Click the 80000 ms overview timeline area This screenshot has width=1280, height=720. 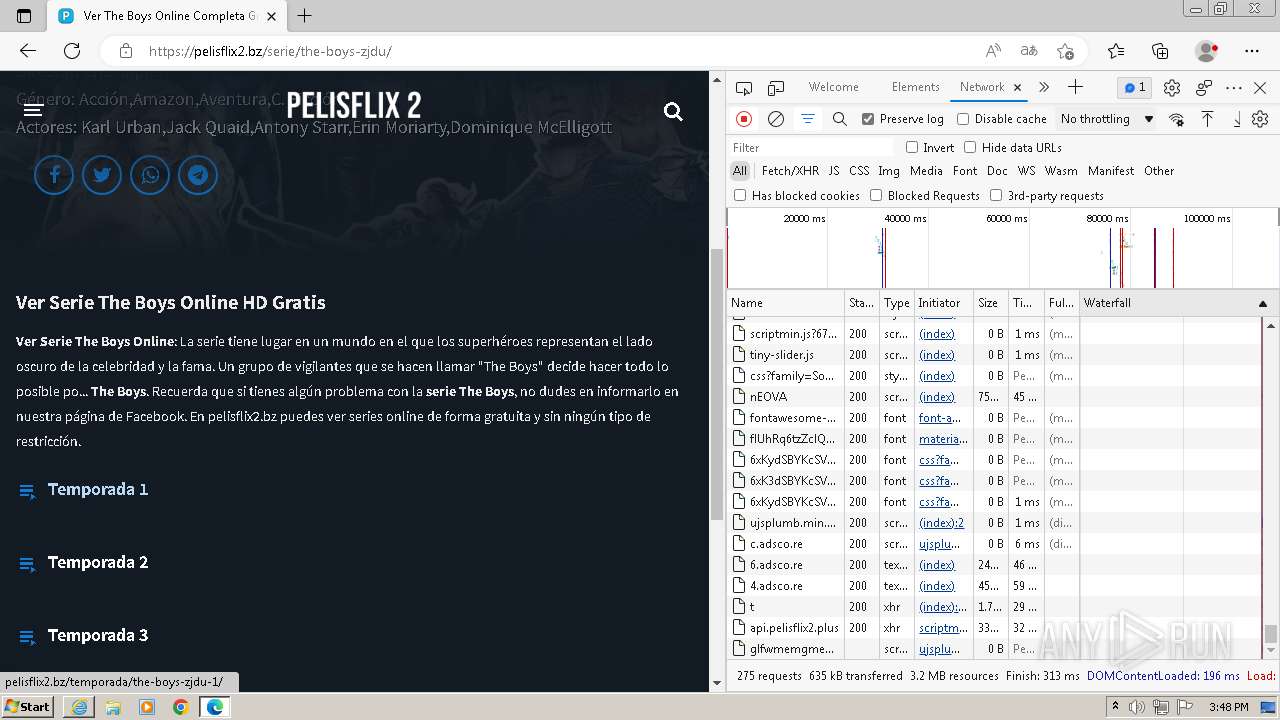click(x=1107, y=218)
